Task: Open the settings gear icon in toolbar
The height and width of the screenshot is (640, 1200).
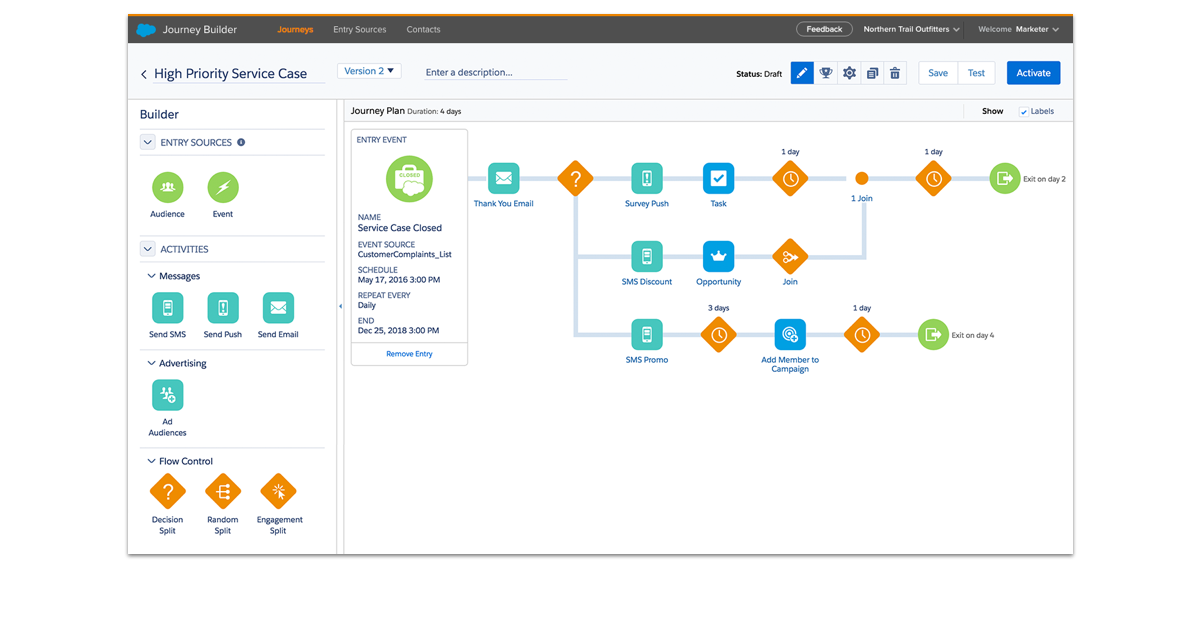Action: [849, 73]
